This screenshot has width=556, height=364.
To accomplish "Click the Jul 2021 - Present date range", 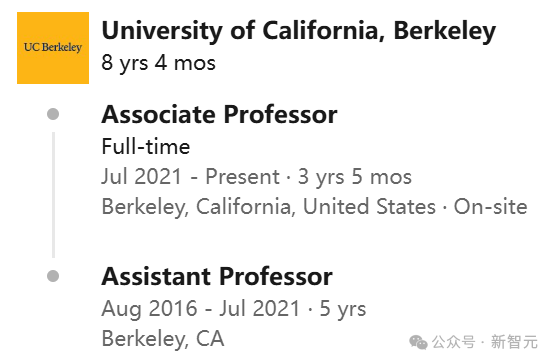I will [190, 176].
